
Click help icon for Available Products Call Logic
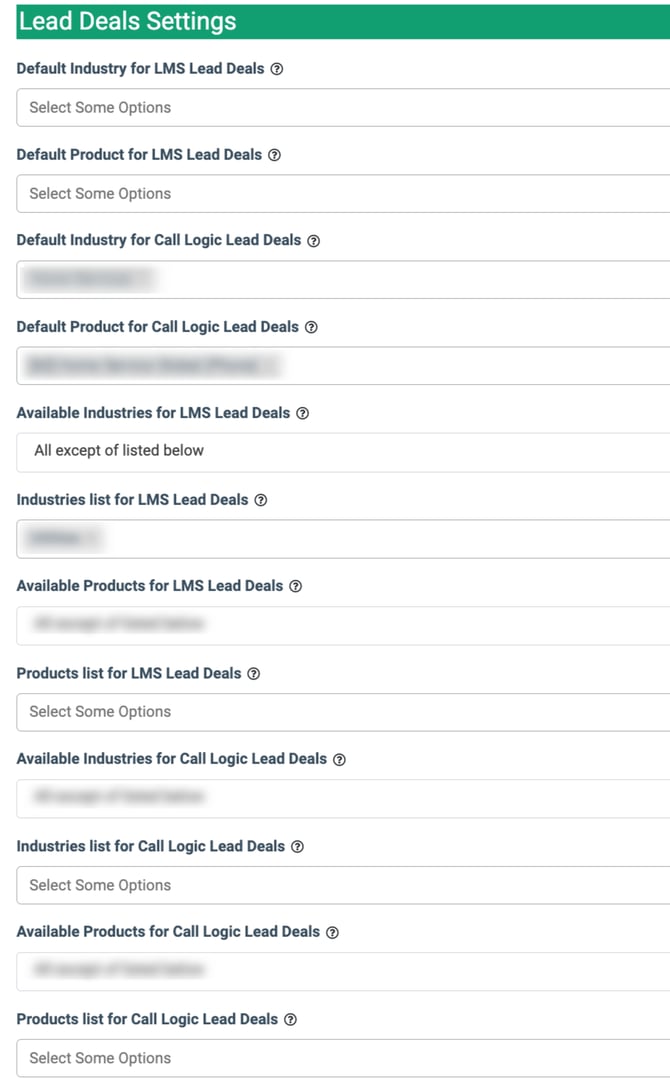(332, 932)
